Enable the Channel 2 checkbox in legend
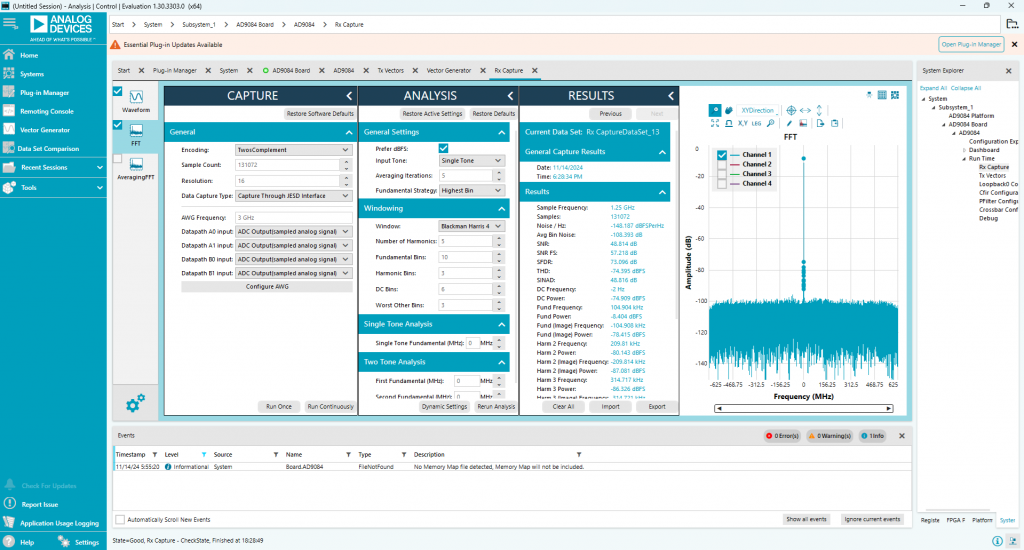Viewport: 1024px width, 550px height. pyautogui.click(x=722, y=164)
